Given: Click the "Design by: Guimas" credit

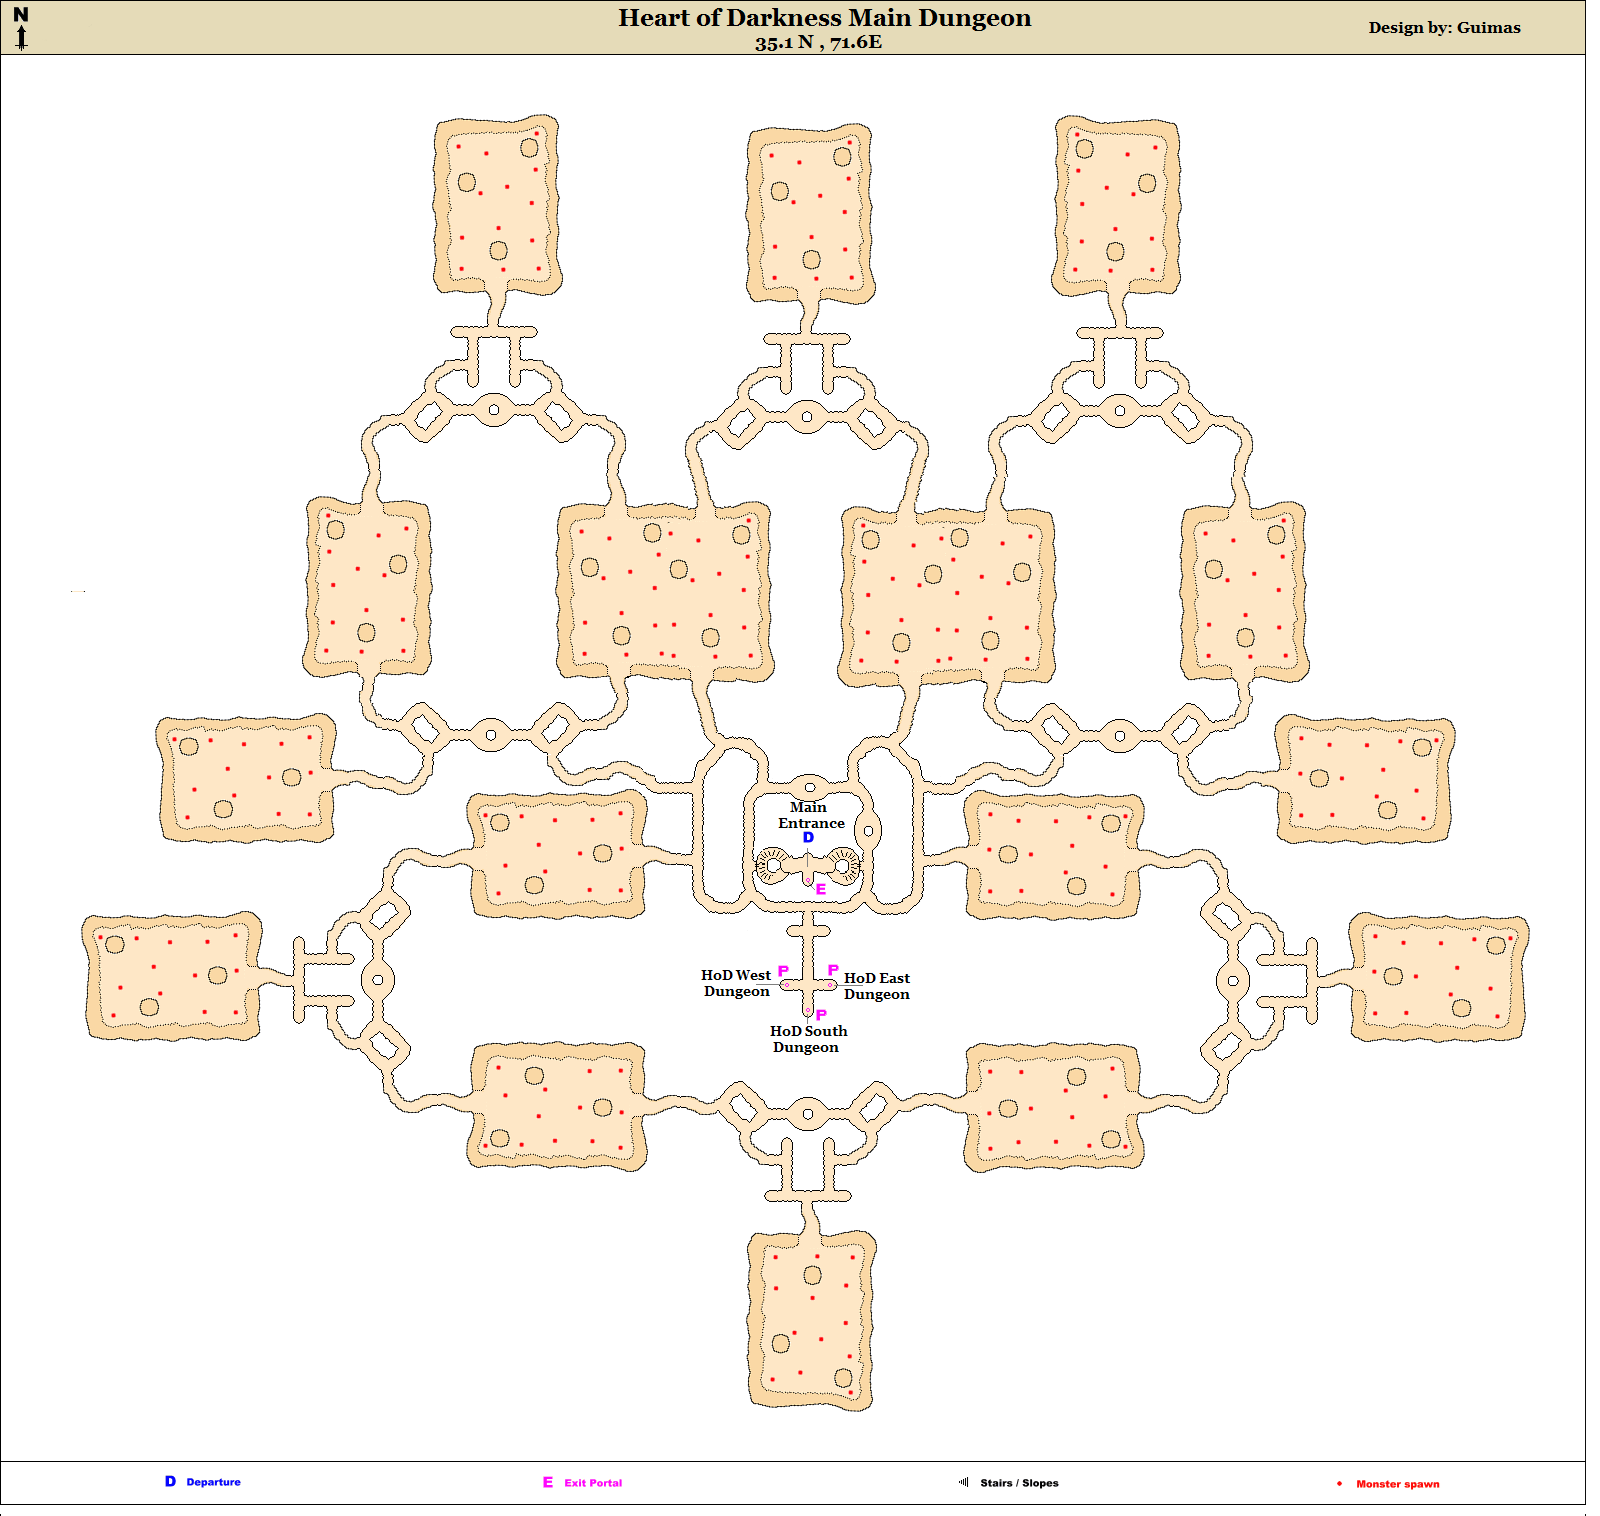Looking at the screenshot, I should point(1444,28).
